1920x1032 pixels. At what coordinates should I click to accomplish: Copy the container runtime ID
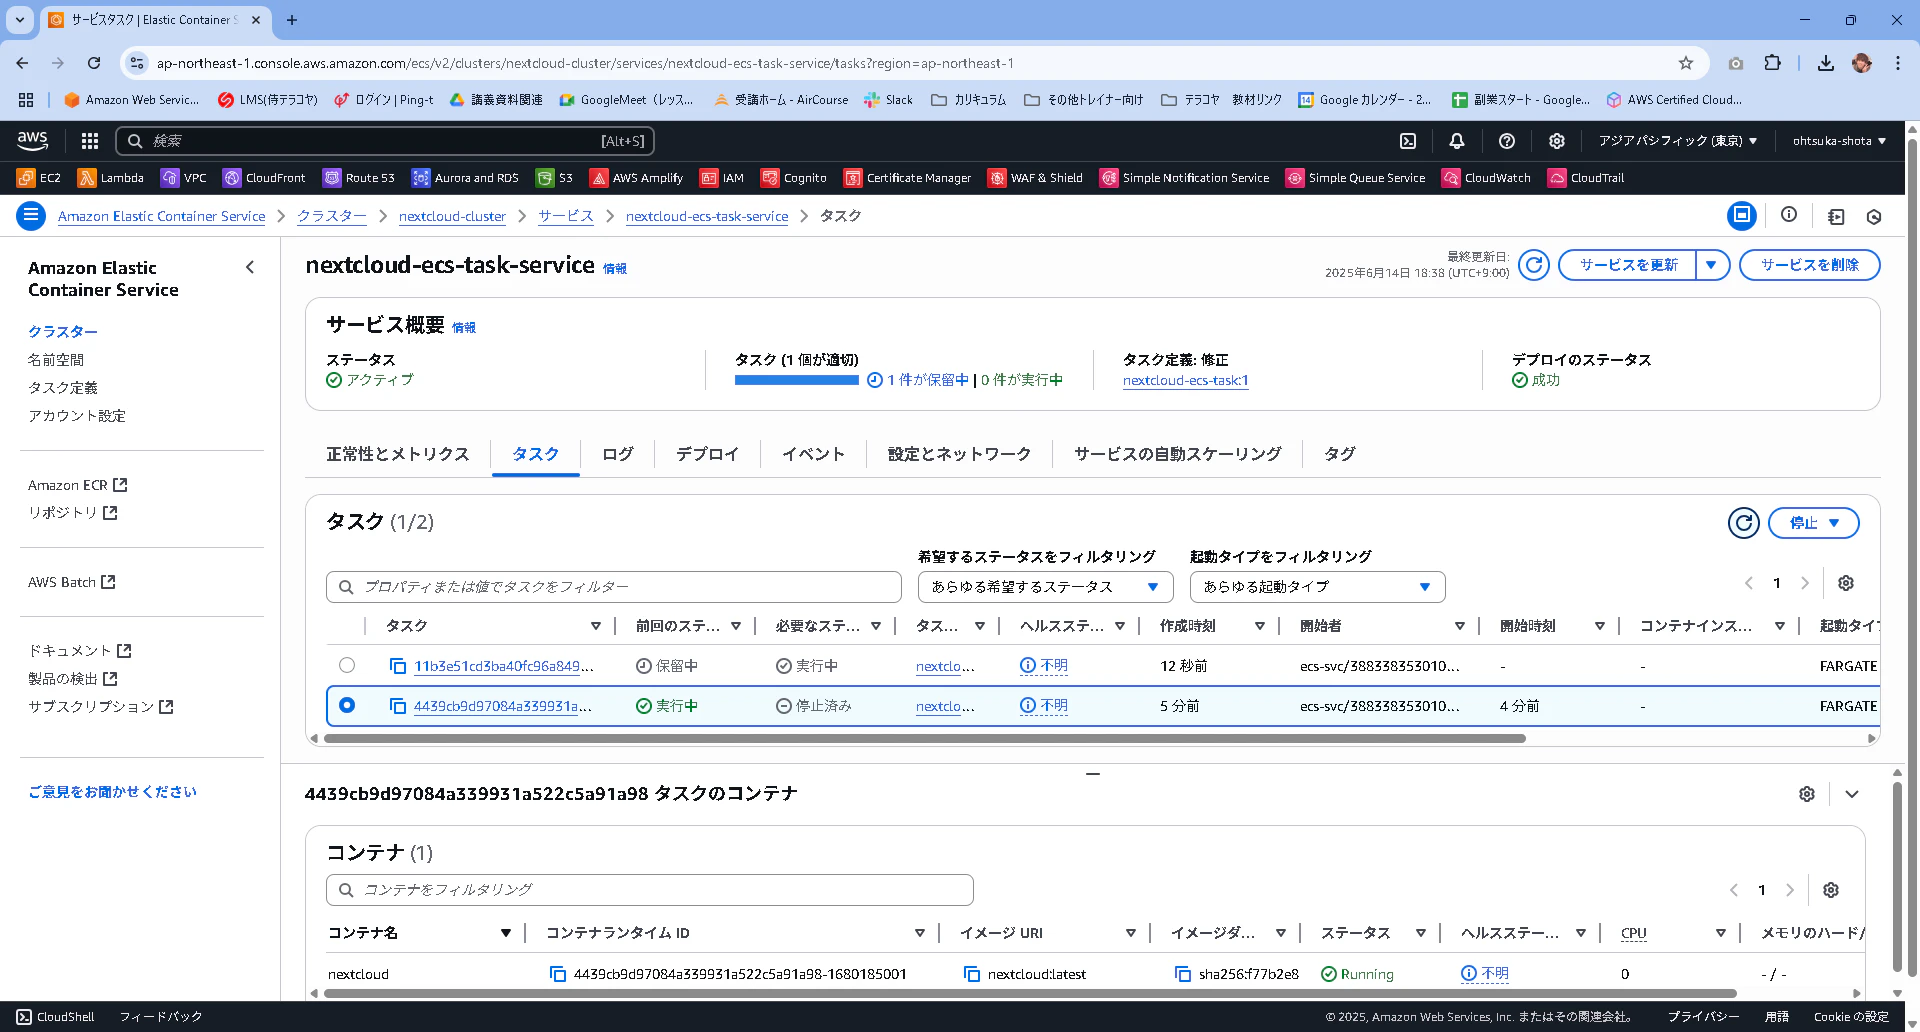coord(558,974)
